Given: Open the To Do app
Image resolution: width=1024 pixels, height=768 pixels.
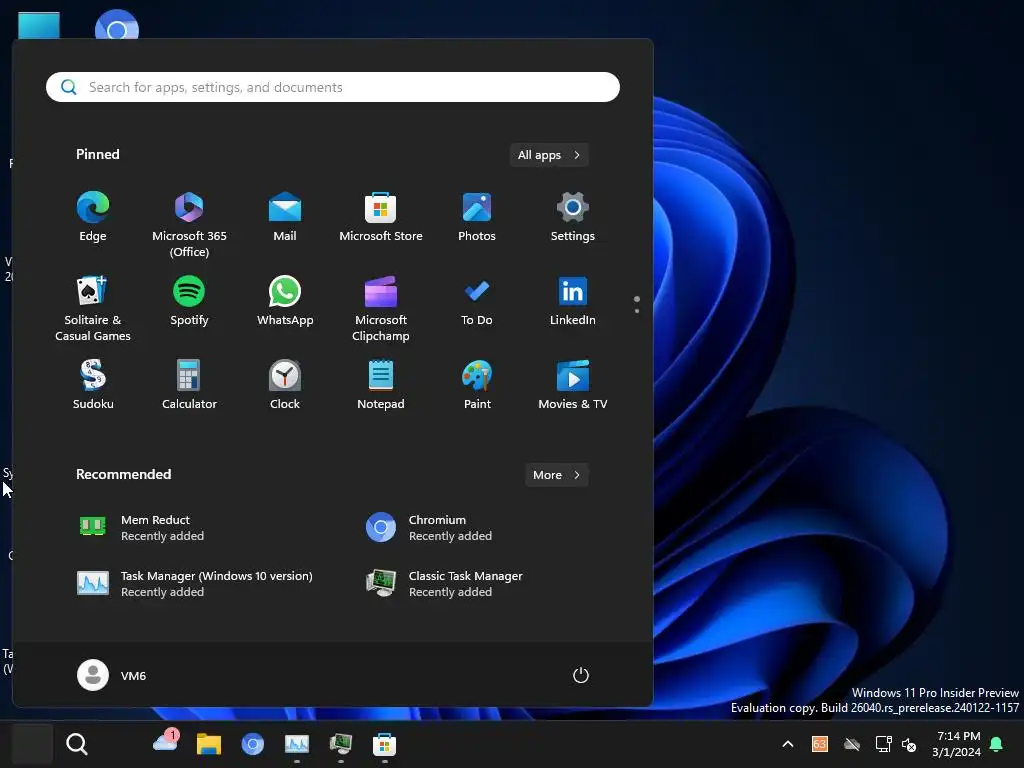Looking at the screenshot, I should 477,300.
